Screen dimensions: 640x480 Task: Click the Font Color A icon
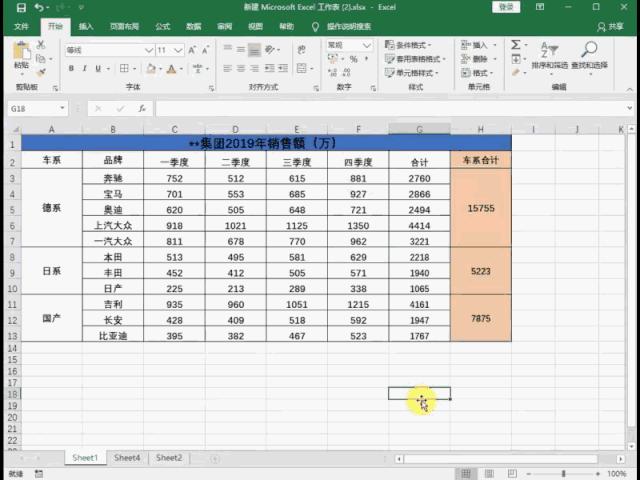coord(171,69)
